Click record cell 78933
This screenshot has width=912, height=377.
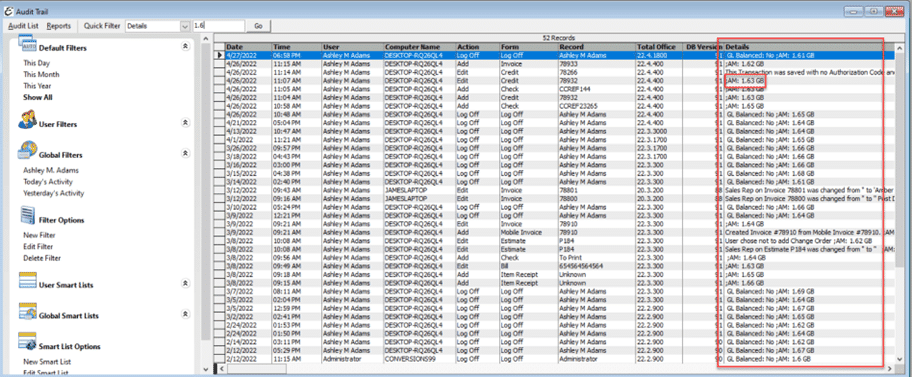[x=596, y=63]
